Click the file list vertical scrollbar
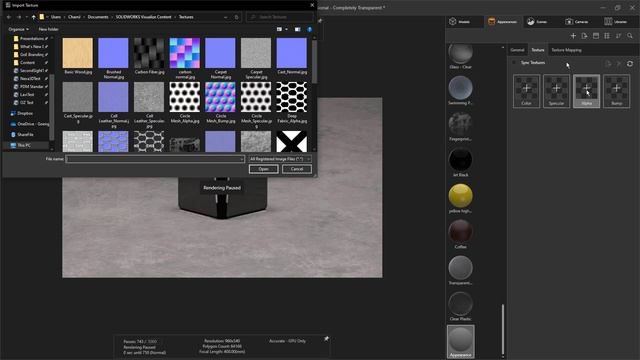This screenshot has height=360, width=640. pos(314,61)
